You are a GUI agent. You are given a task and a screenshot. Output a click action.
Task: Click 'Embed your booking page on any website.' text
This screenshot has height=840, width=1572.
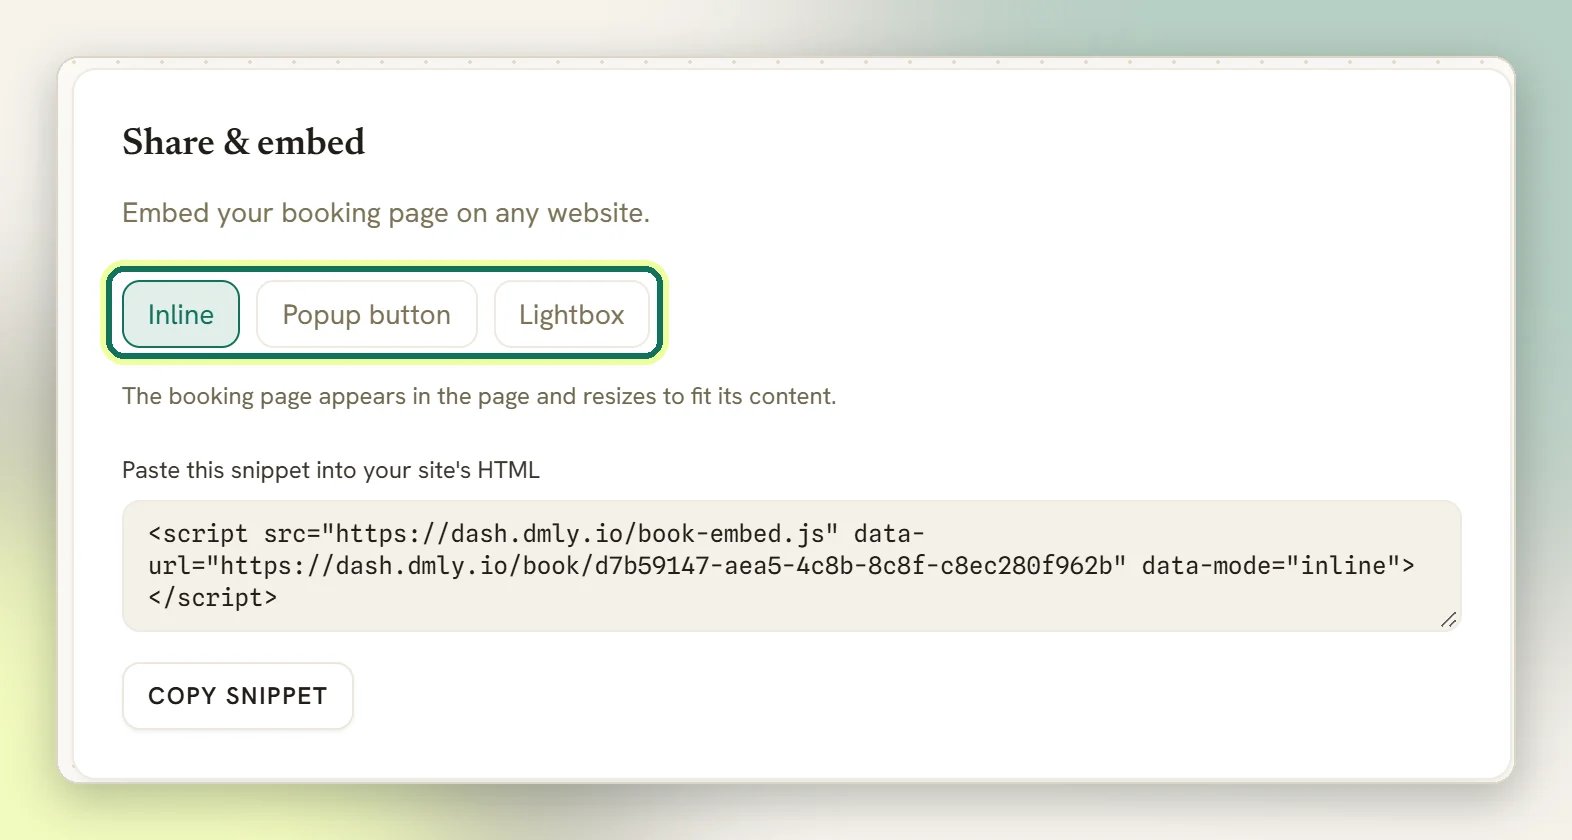click(386, 213)
